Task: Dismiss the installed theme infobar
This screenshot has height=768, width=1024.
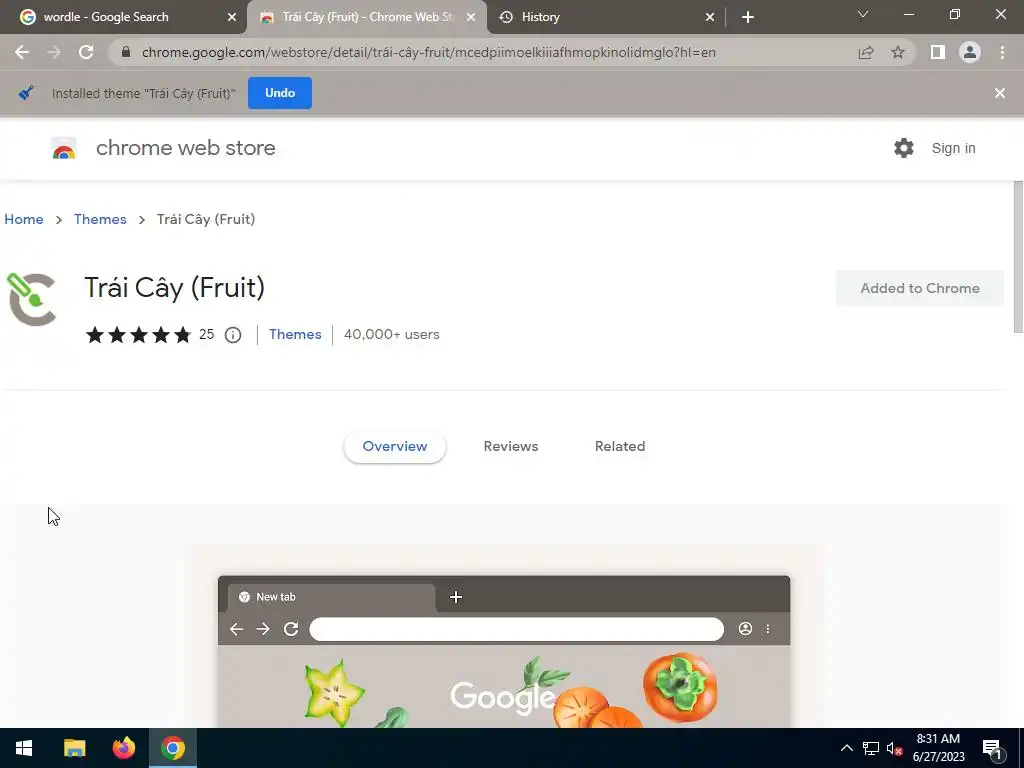Action: pyautogui.click(x=1000, y=93)
